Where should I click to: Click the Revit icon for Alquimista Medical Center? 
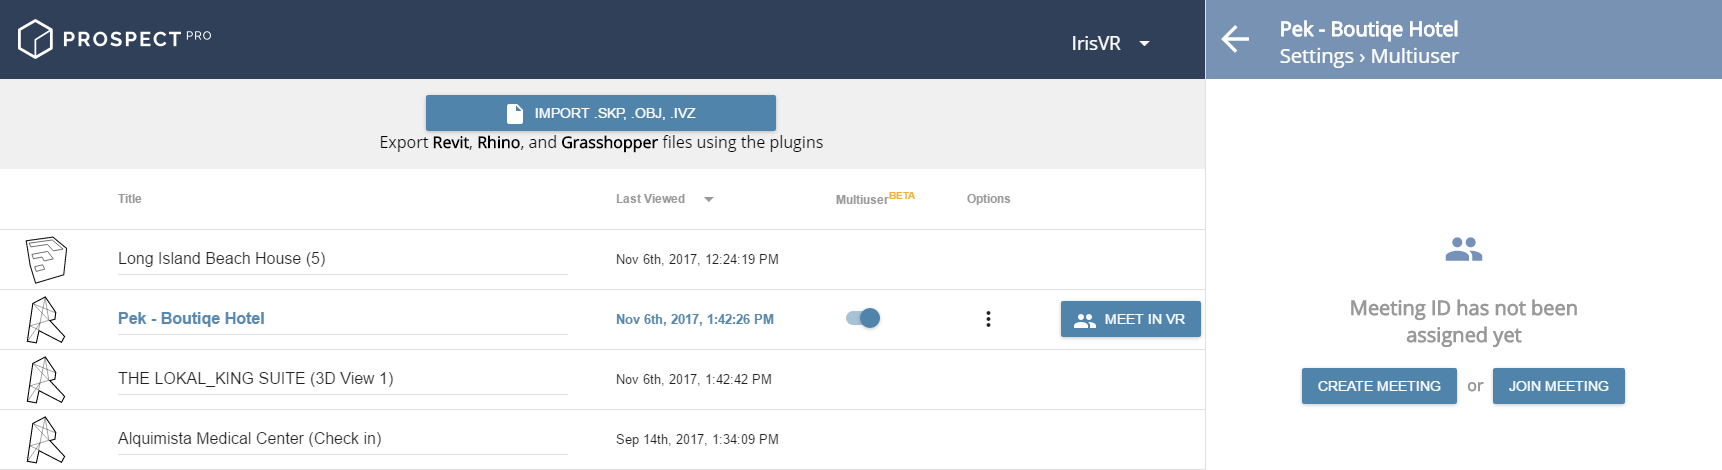[x=45, y=439]
